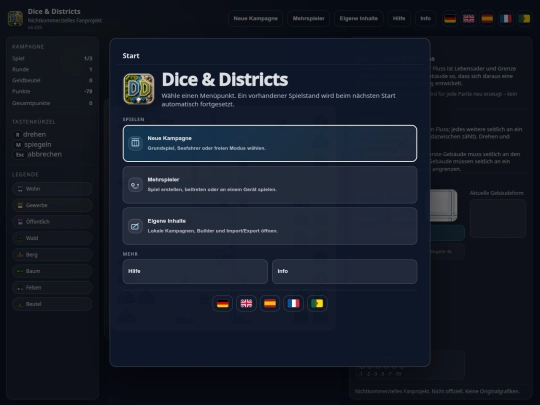Select Mehrspieler in the top navigation bar
The image size is (540, 405).
[309, 19]
